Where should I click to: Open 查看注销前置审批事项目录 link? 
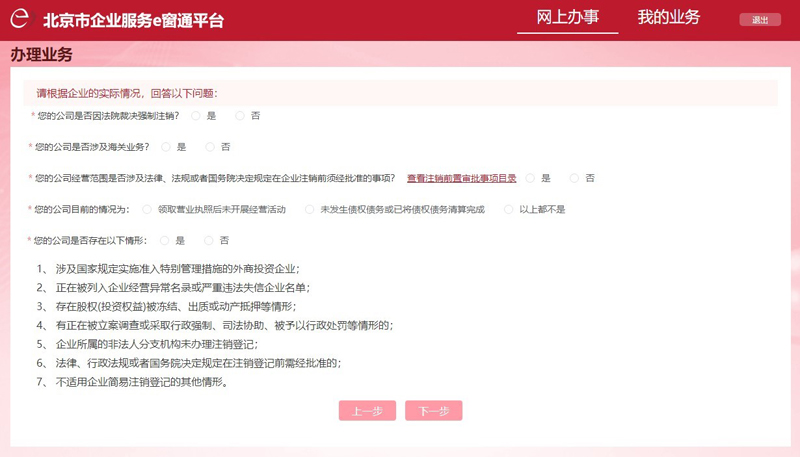pyautogui.click(x=461, y=178)
